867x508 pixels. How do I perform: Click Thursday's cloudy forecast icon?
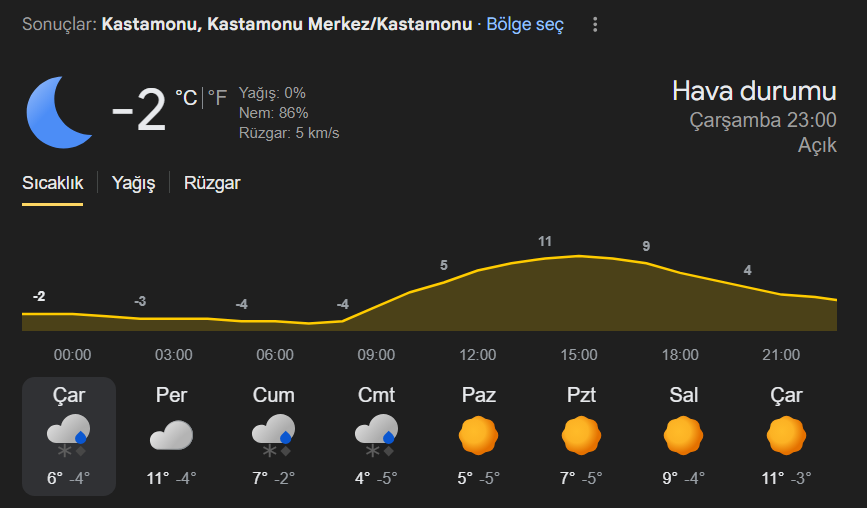(171, 436)
